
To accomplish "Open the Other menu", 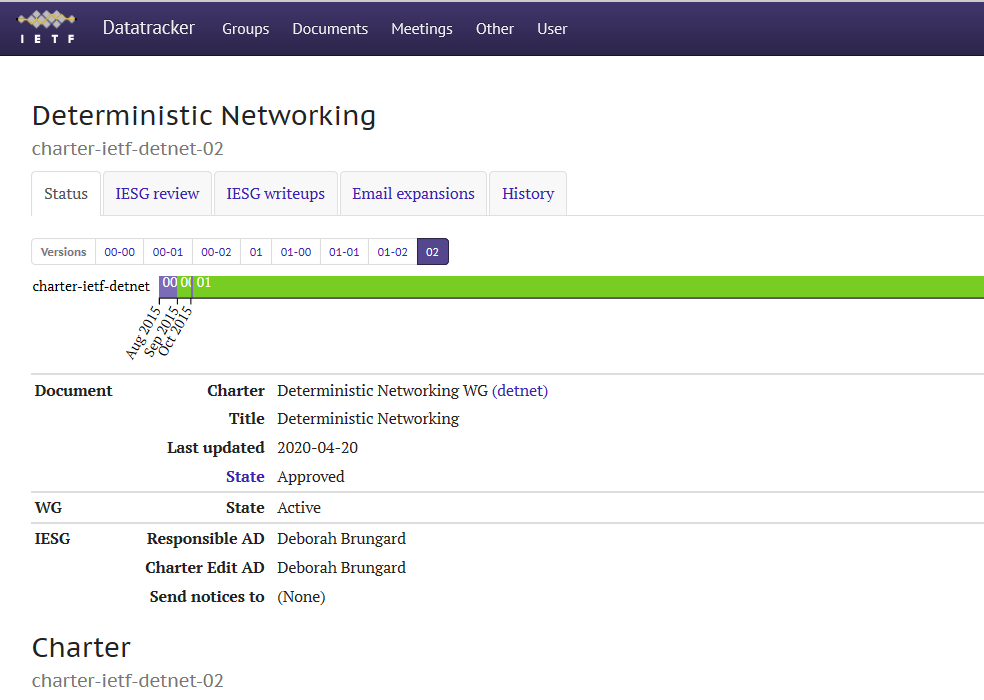I will [495, 29].
